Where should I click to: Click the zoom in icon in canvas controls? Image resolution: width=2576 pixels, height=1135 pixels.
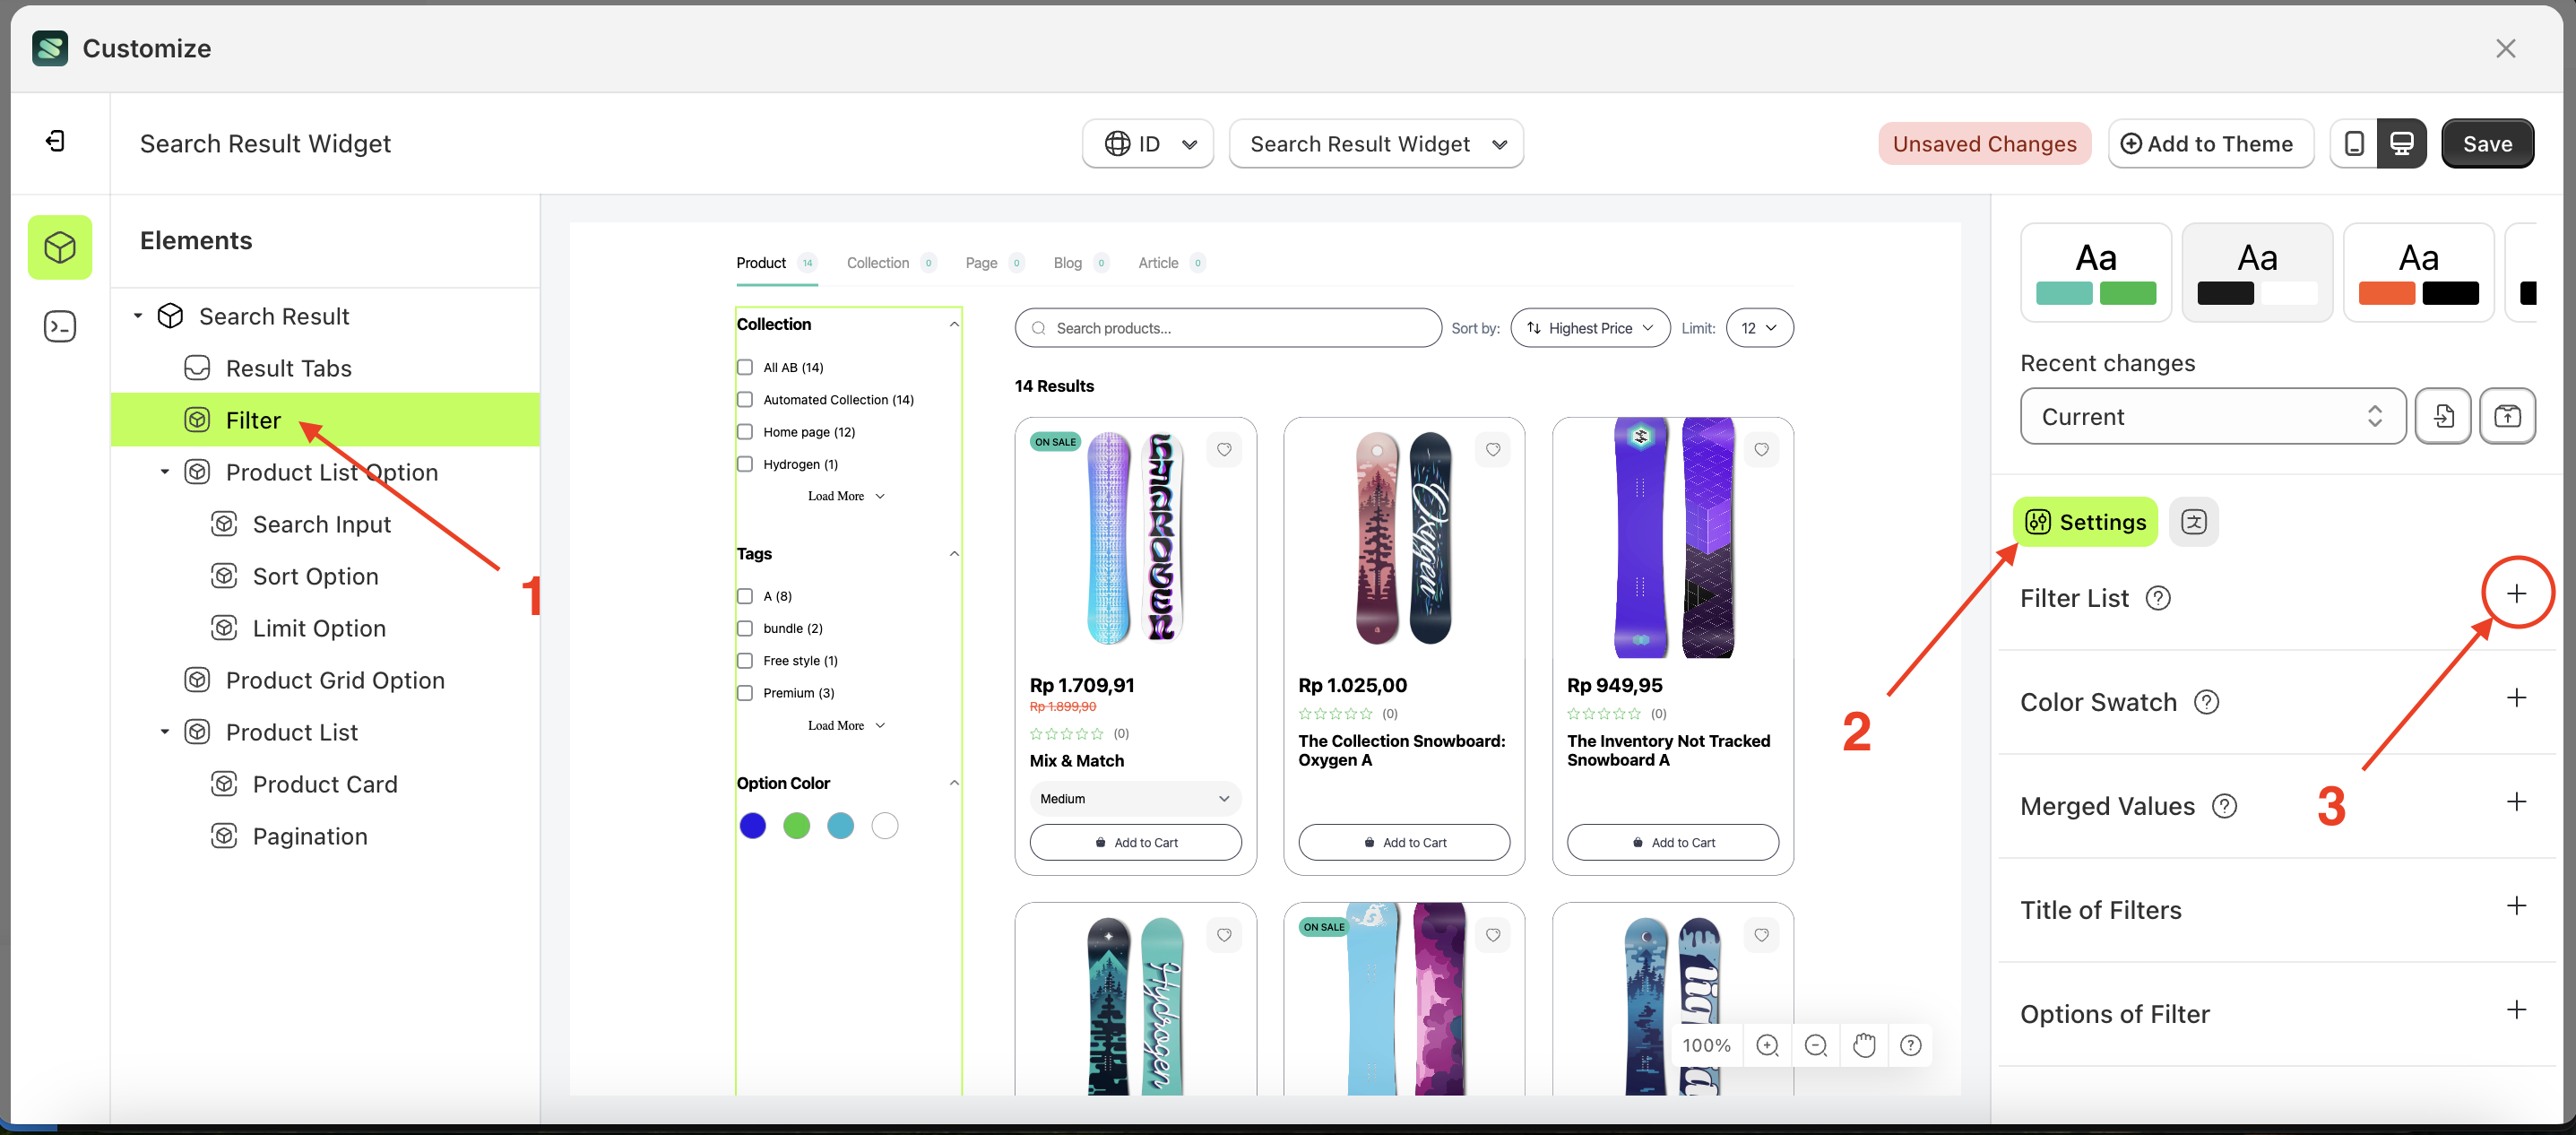pyautogui.click(x=1768, y=1045)
